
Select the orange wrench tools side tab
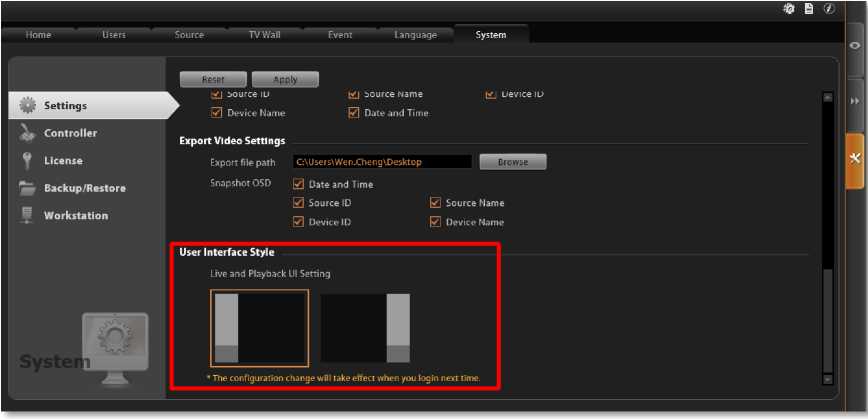point(855,159)
